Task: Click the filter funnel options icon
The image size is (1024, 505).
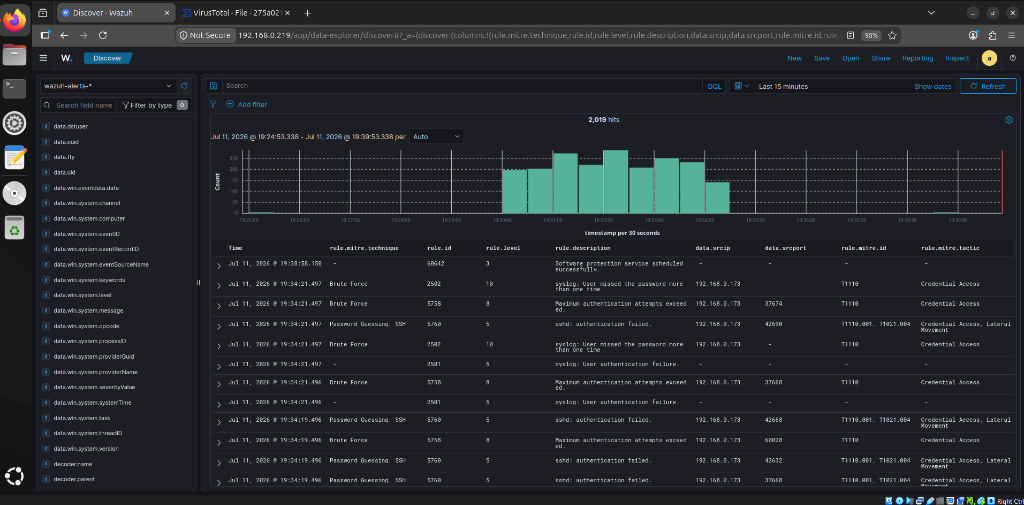Action: [213, 104]
